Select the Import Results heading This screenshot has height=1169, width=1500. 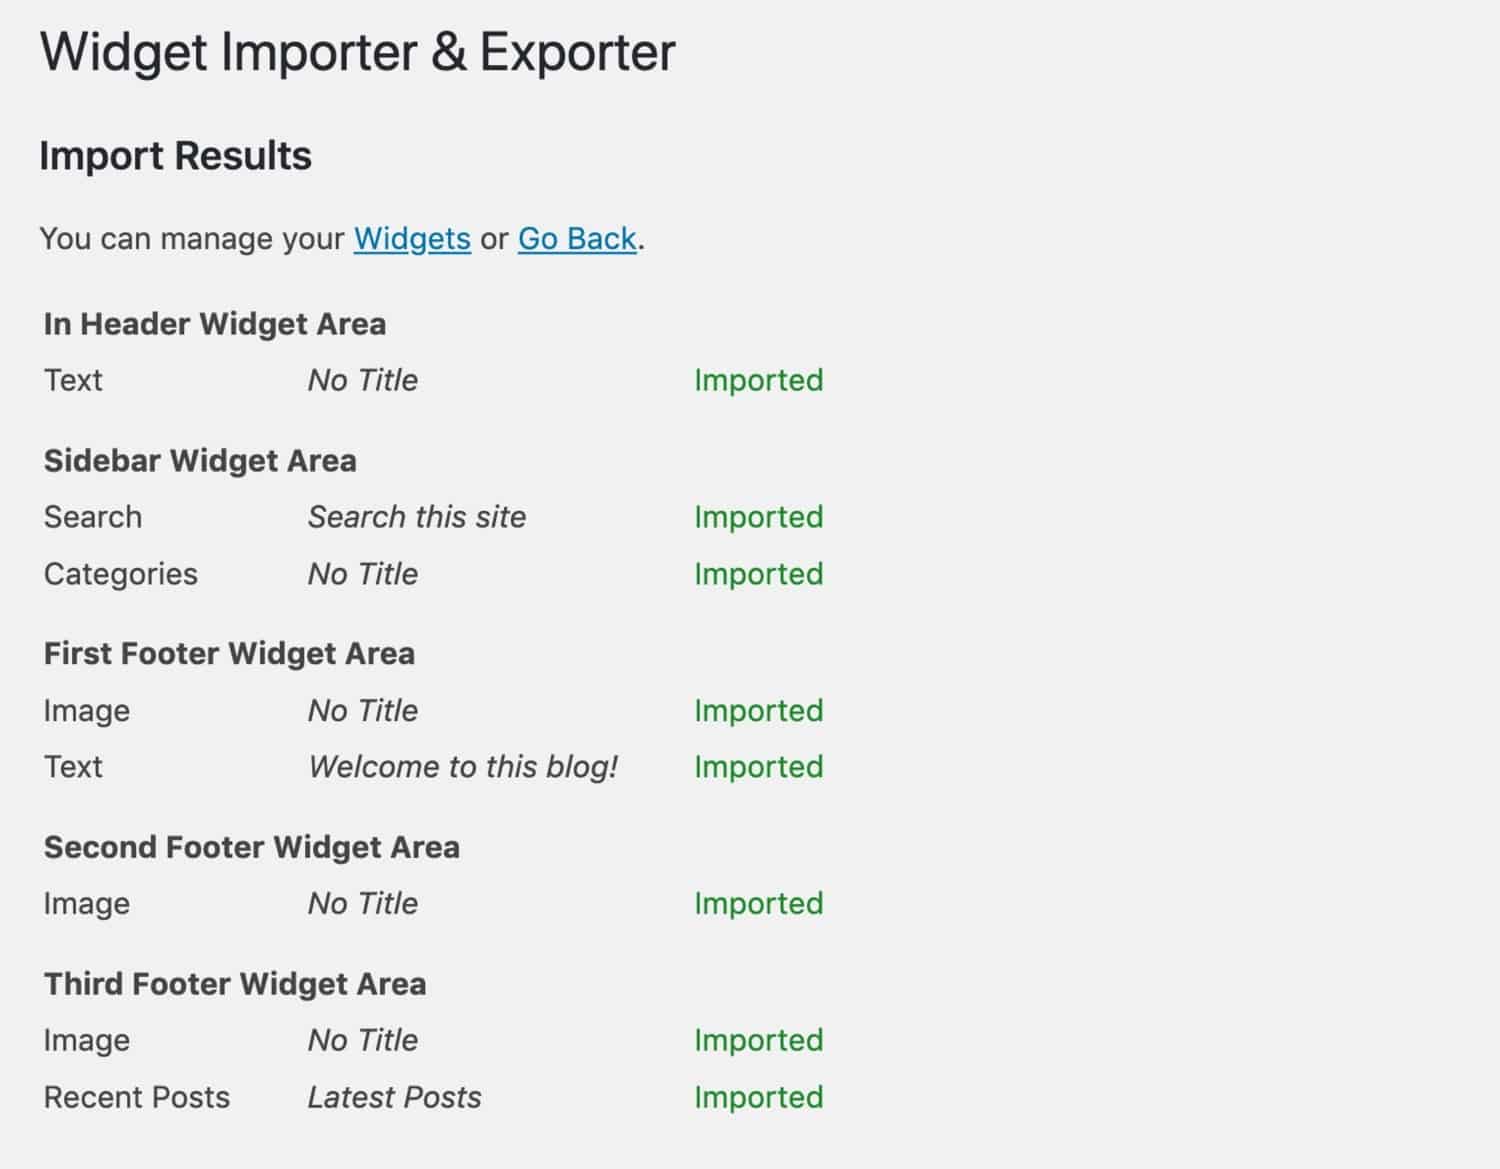(174, 155)
